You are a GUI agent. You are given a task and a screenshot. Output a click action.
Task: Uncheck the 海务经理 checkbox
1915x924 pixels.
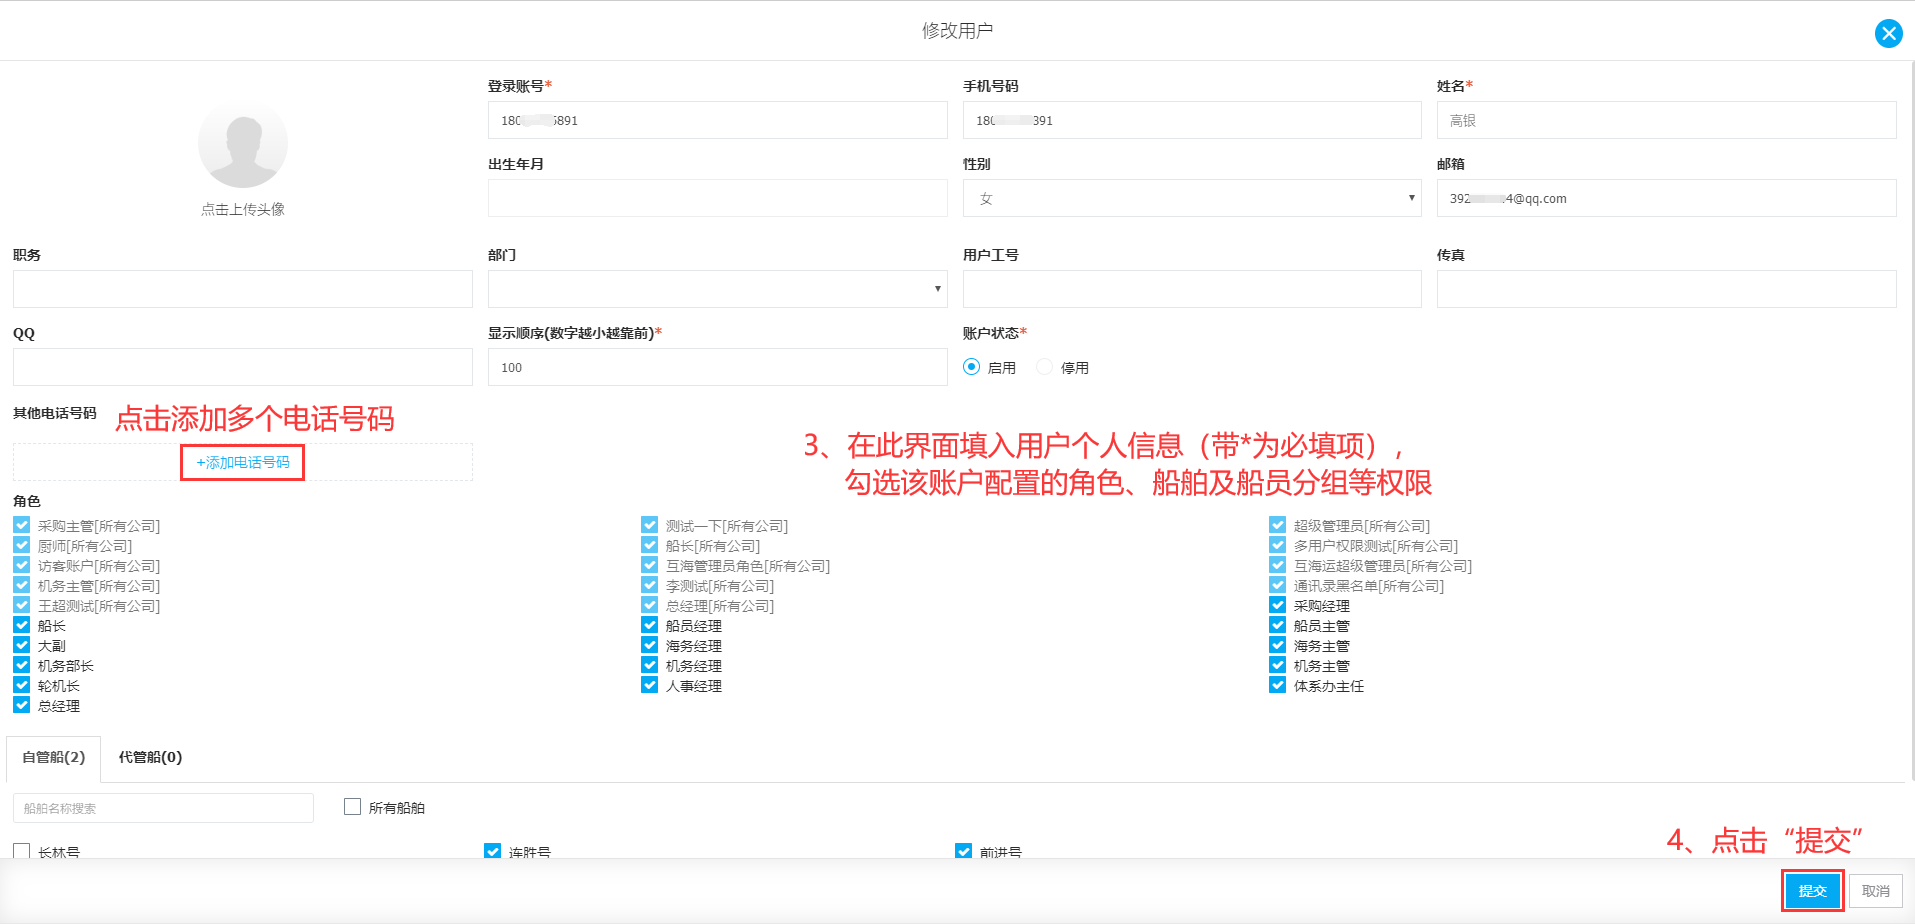pyautogui.click(x=650, y=645)
